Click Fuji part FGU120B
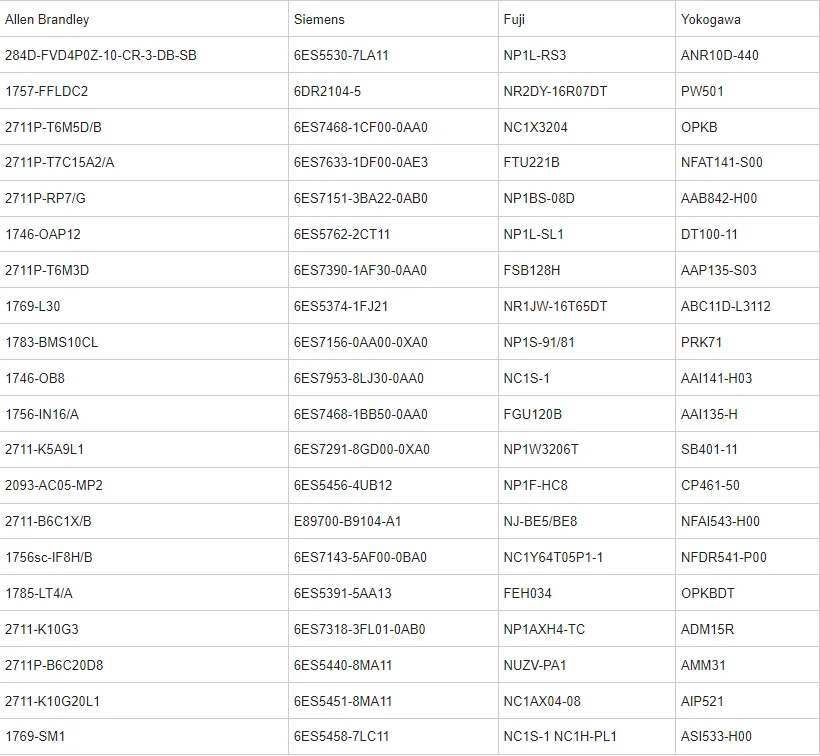The width and height of the screenshot is (820, 756). [x=533, y=414]
